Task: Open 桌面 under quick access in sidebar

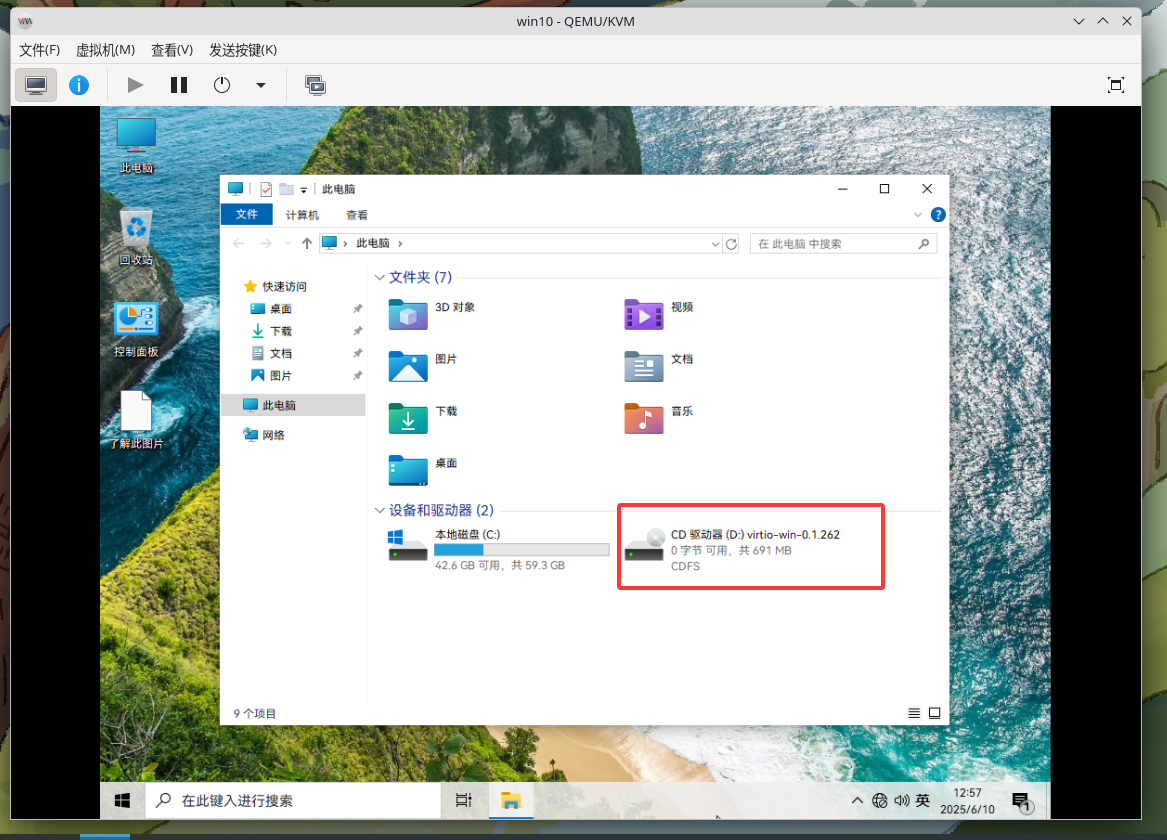Action: pyautogui.click(x=272, y=309)
